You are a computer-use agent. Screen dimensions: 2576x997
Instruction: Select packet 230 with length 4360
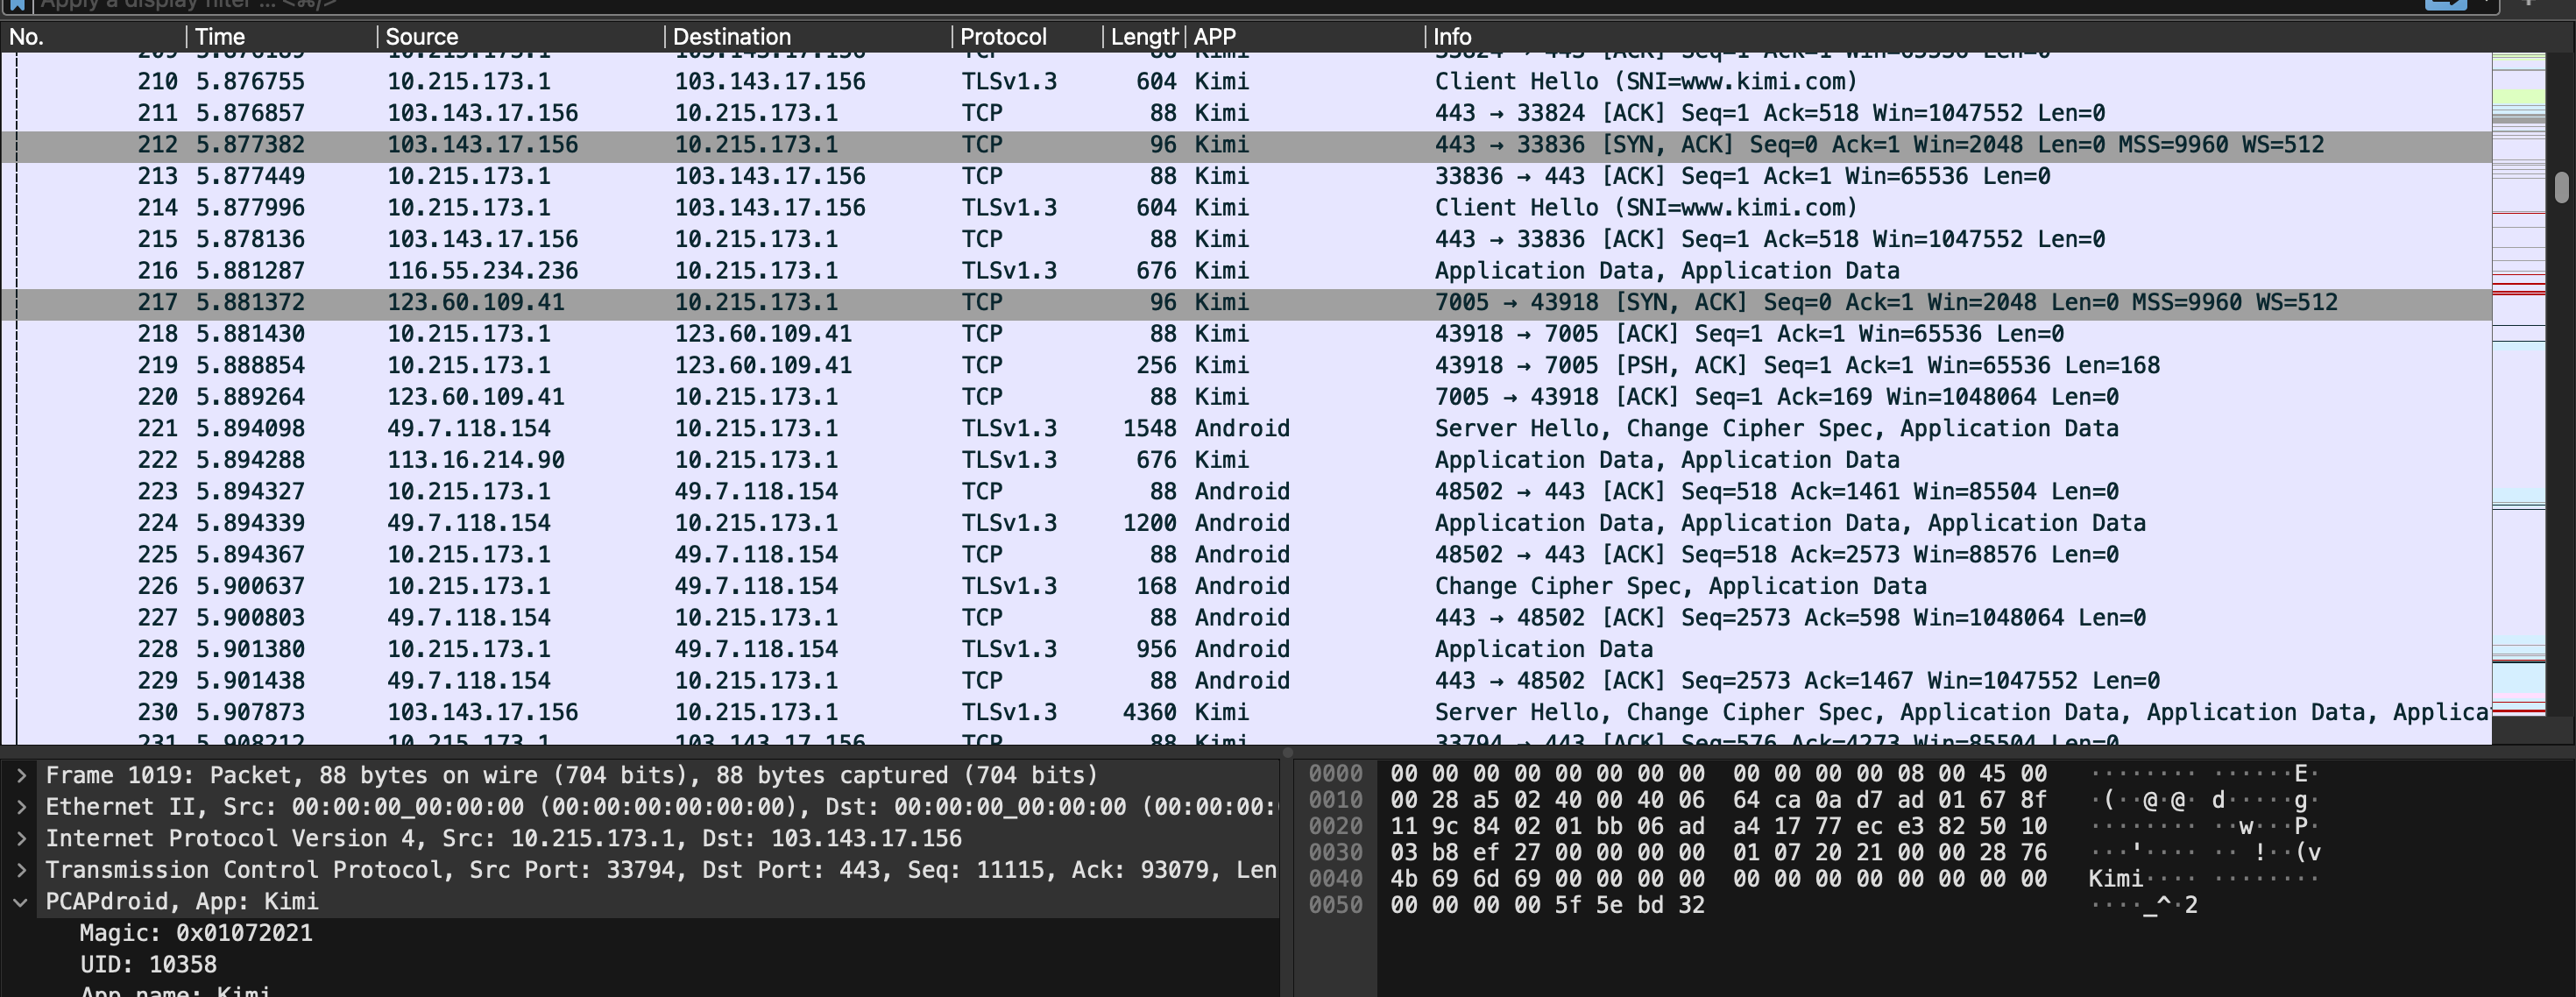pyautogui.click(x=1246, y=712)
